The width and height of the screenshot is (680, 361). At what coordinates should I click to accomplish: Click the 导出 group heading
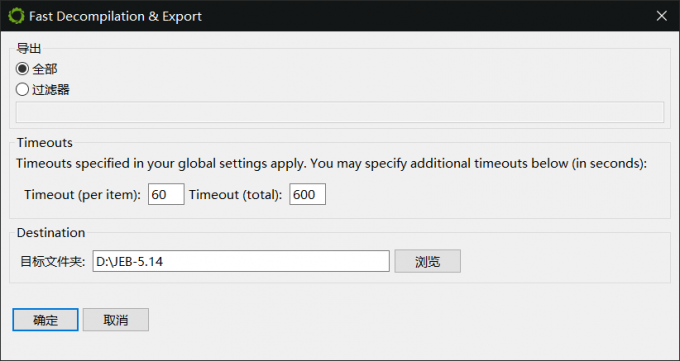pos(29,48)
